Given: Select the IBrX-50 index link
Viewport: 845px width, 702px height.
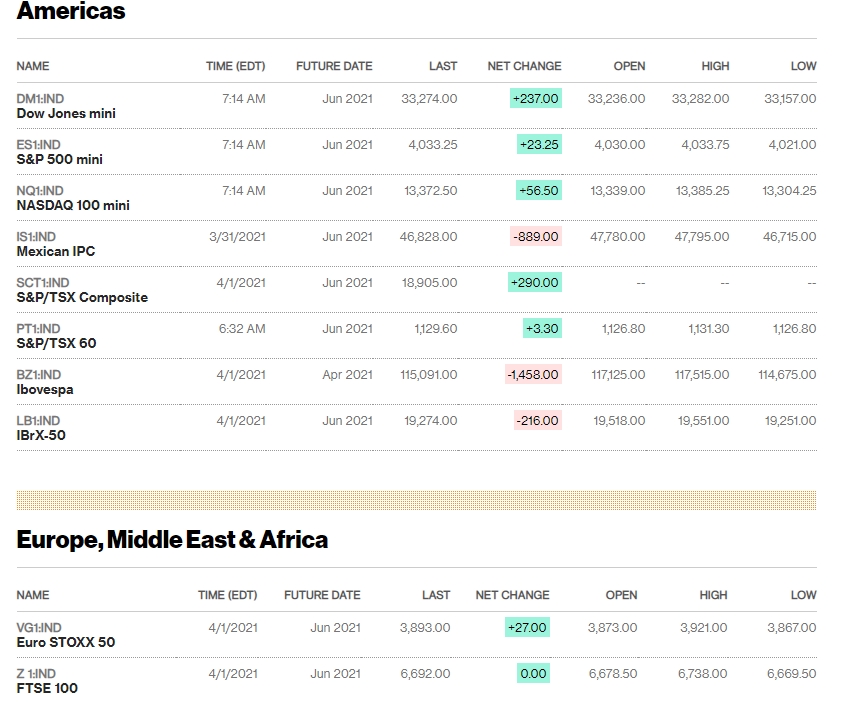Looking at the screenshot, I should tap(41, 436).
